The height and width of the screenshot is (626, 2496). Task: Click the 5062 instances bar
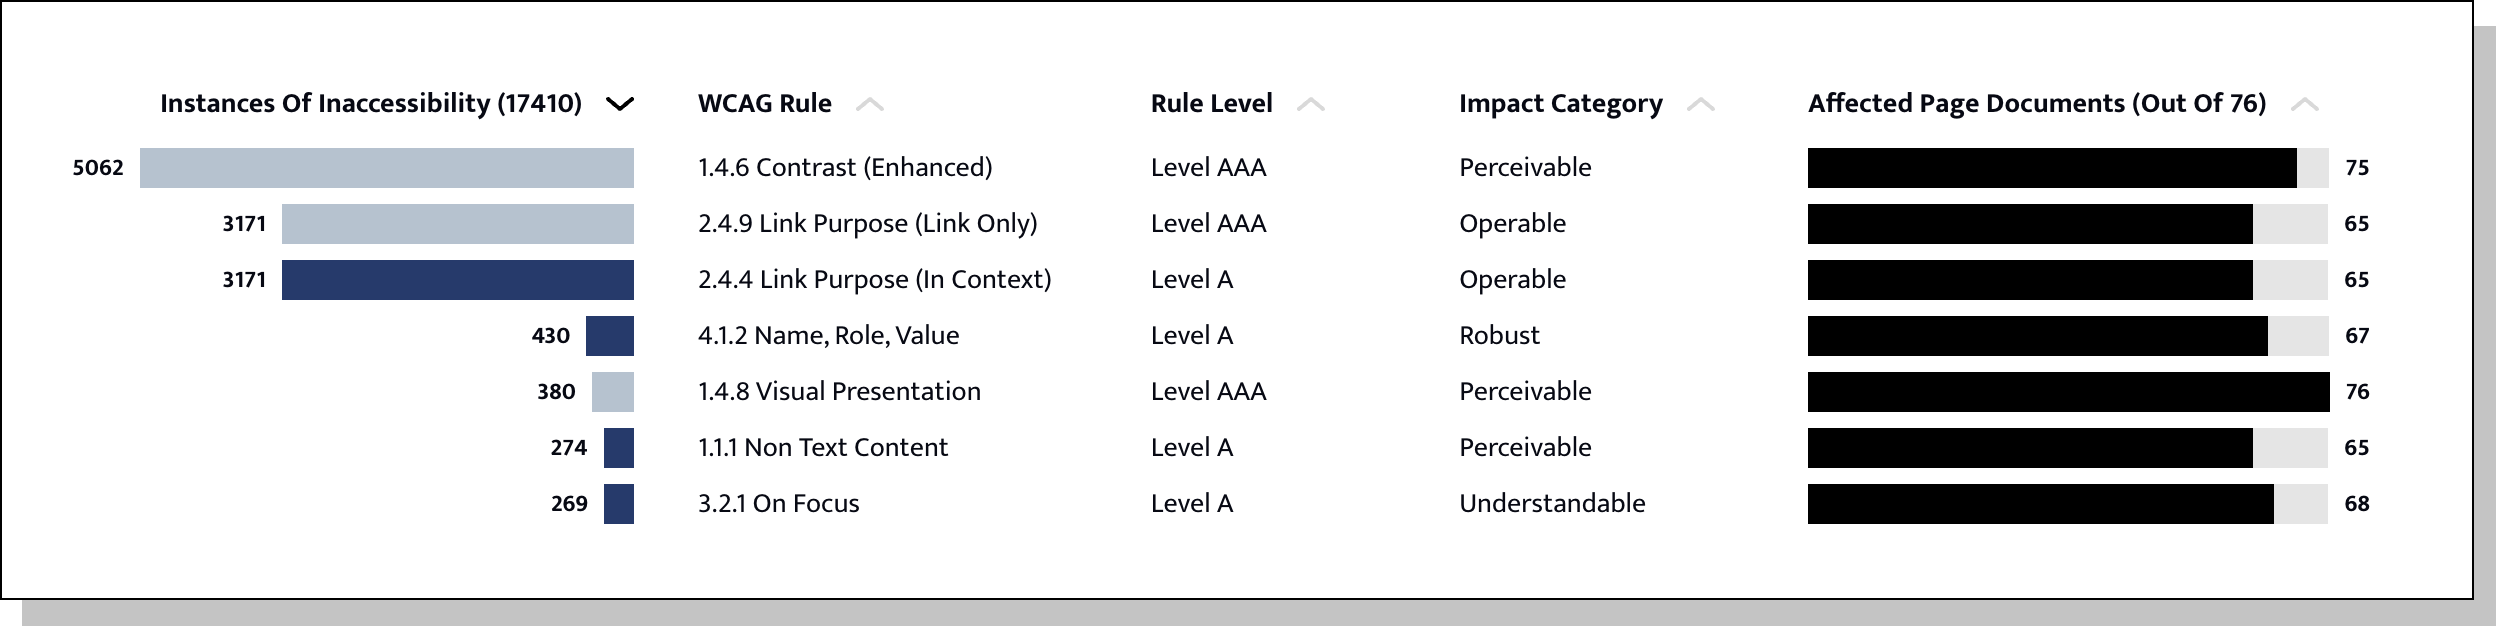tap(387, 167)
